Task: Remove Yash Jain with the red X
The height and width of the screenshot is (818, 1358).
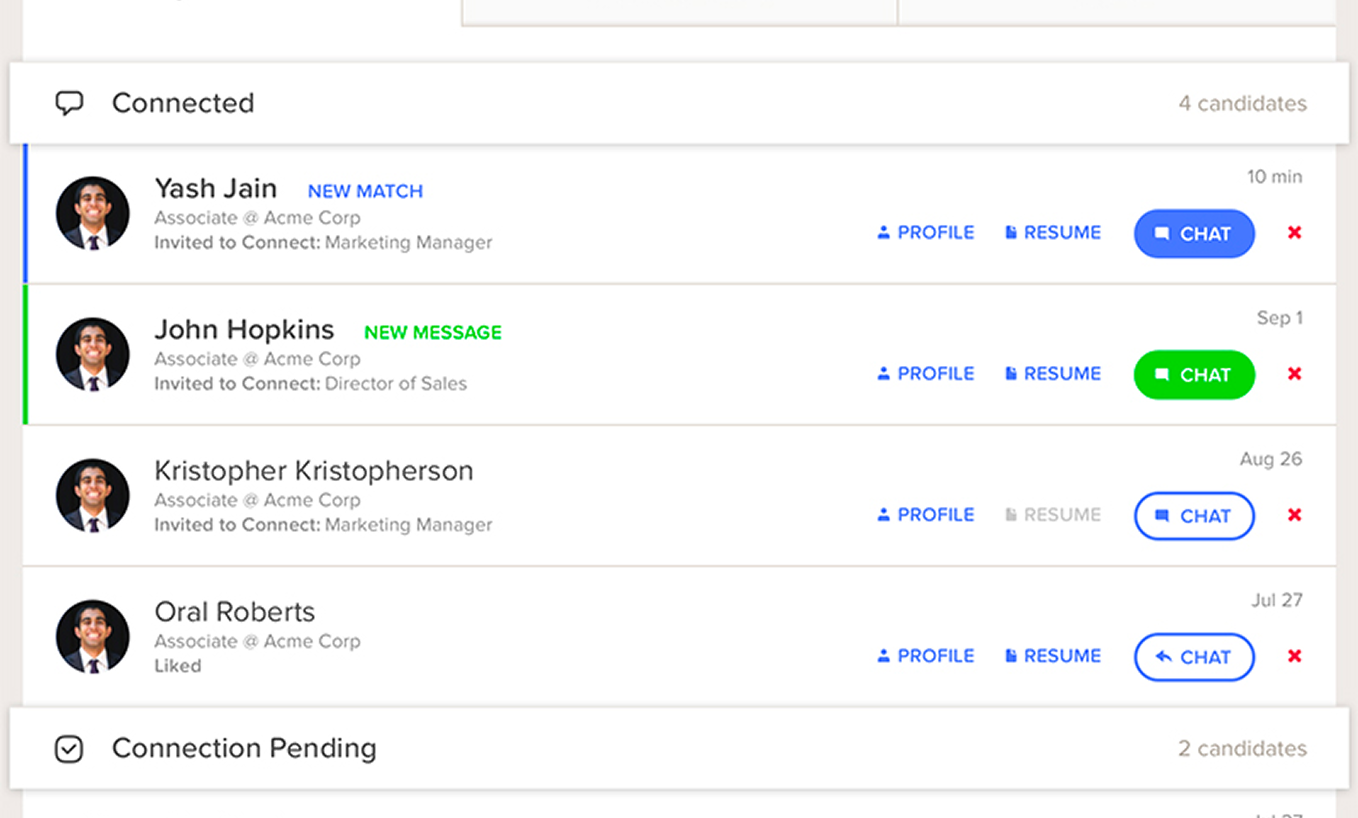Action: coord(1294,232)
